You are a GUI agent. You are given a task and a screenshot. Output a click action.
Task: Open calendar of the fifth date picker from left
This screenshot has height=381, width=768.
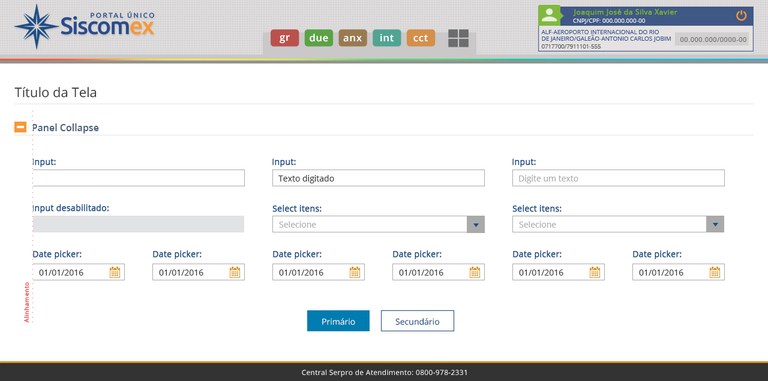coord(595,272)
